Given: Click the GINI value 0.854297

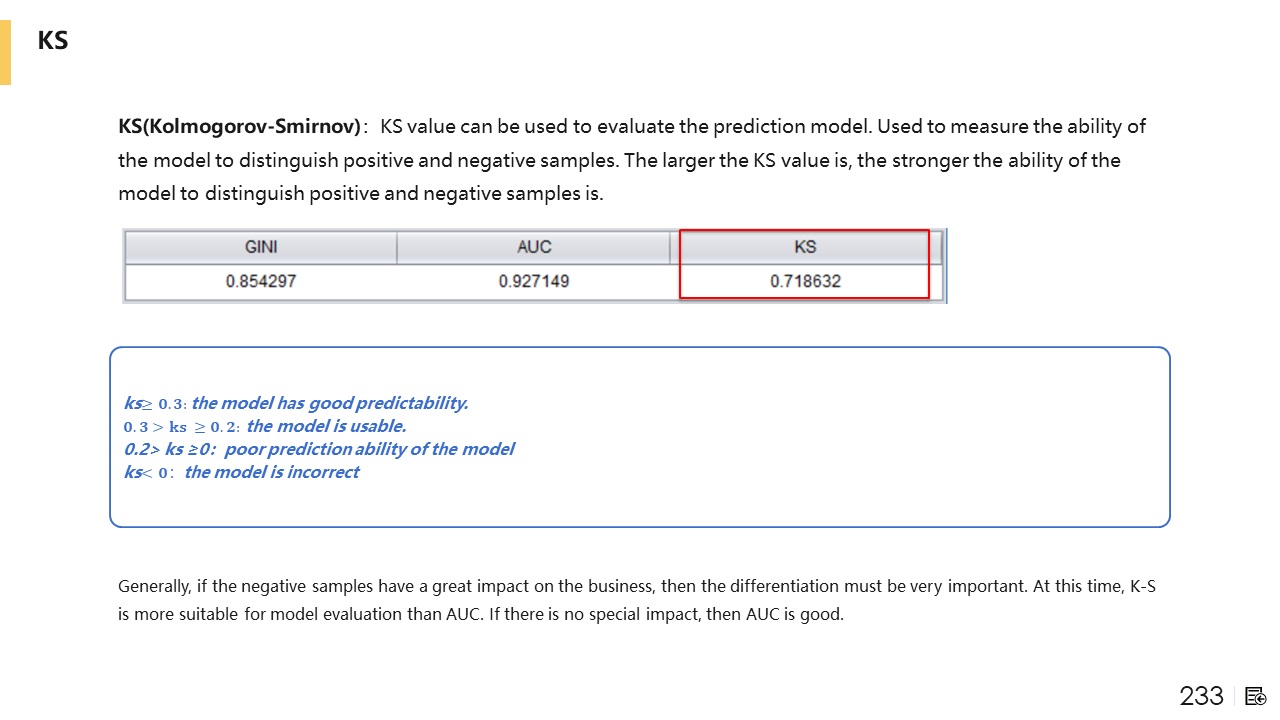Looking at the screenshot, I should click(260, 281).
